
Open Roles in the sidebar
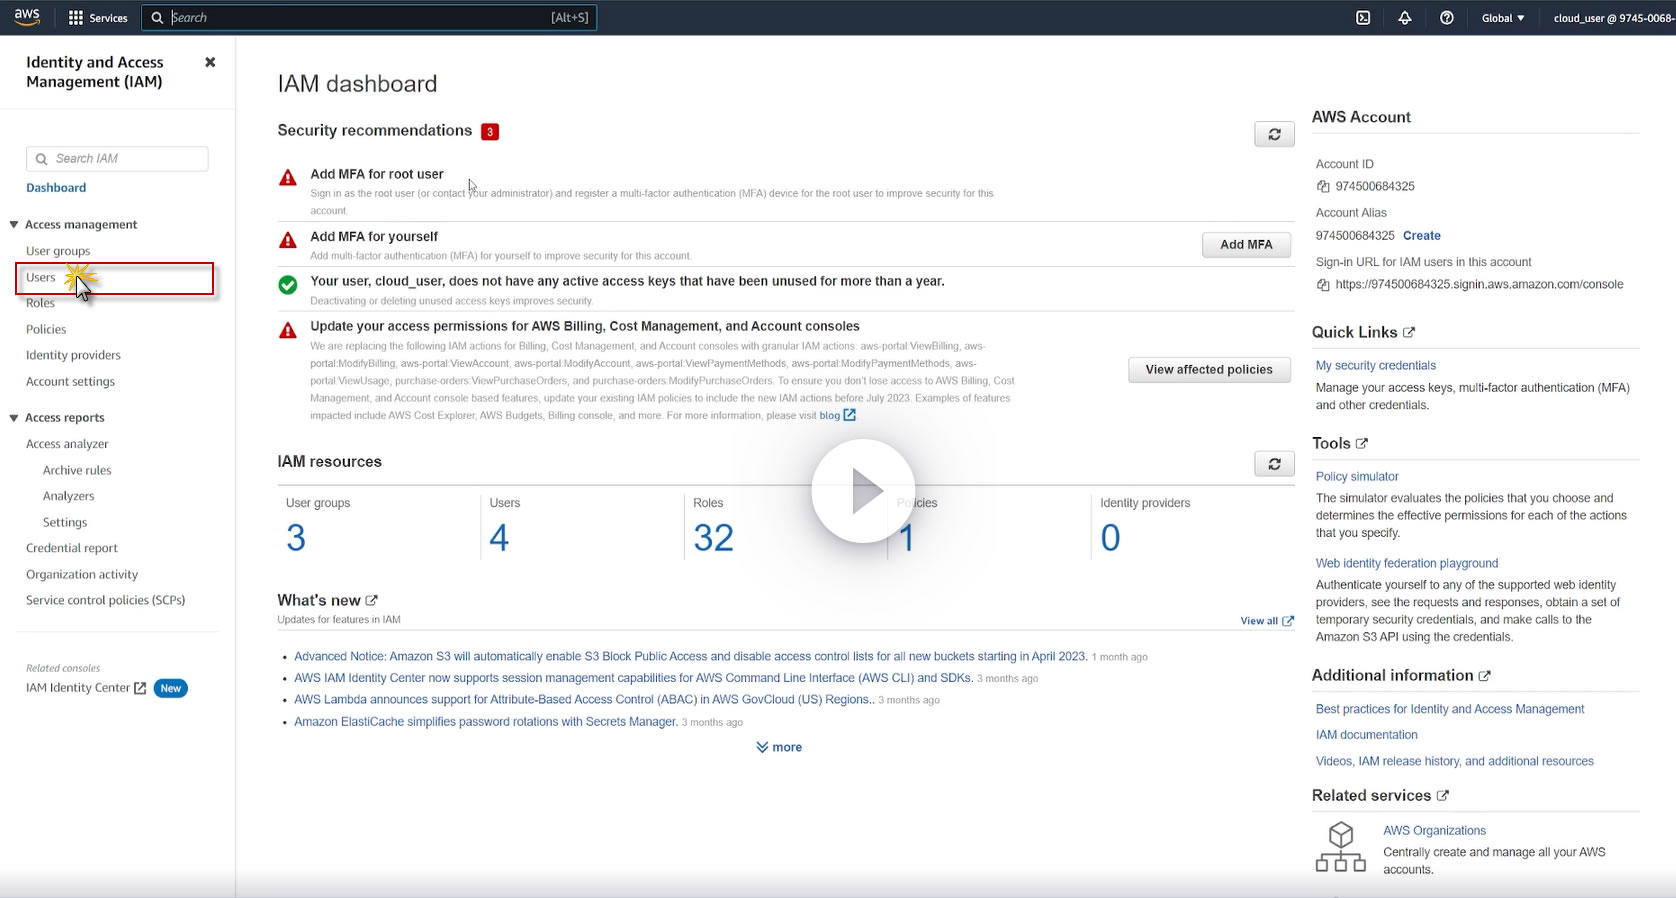click(40, 303)
